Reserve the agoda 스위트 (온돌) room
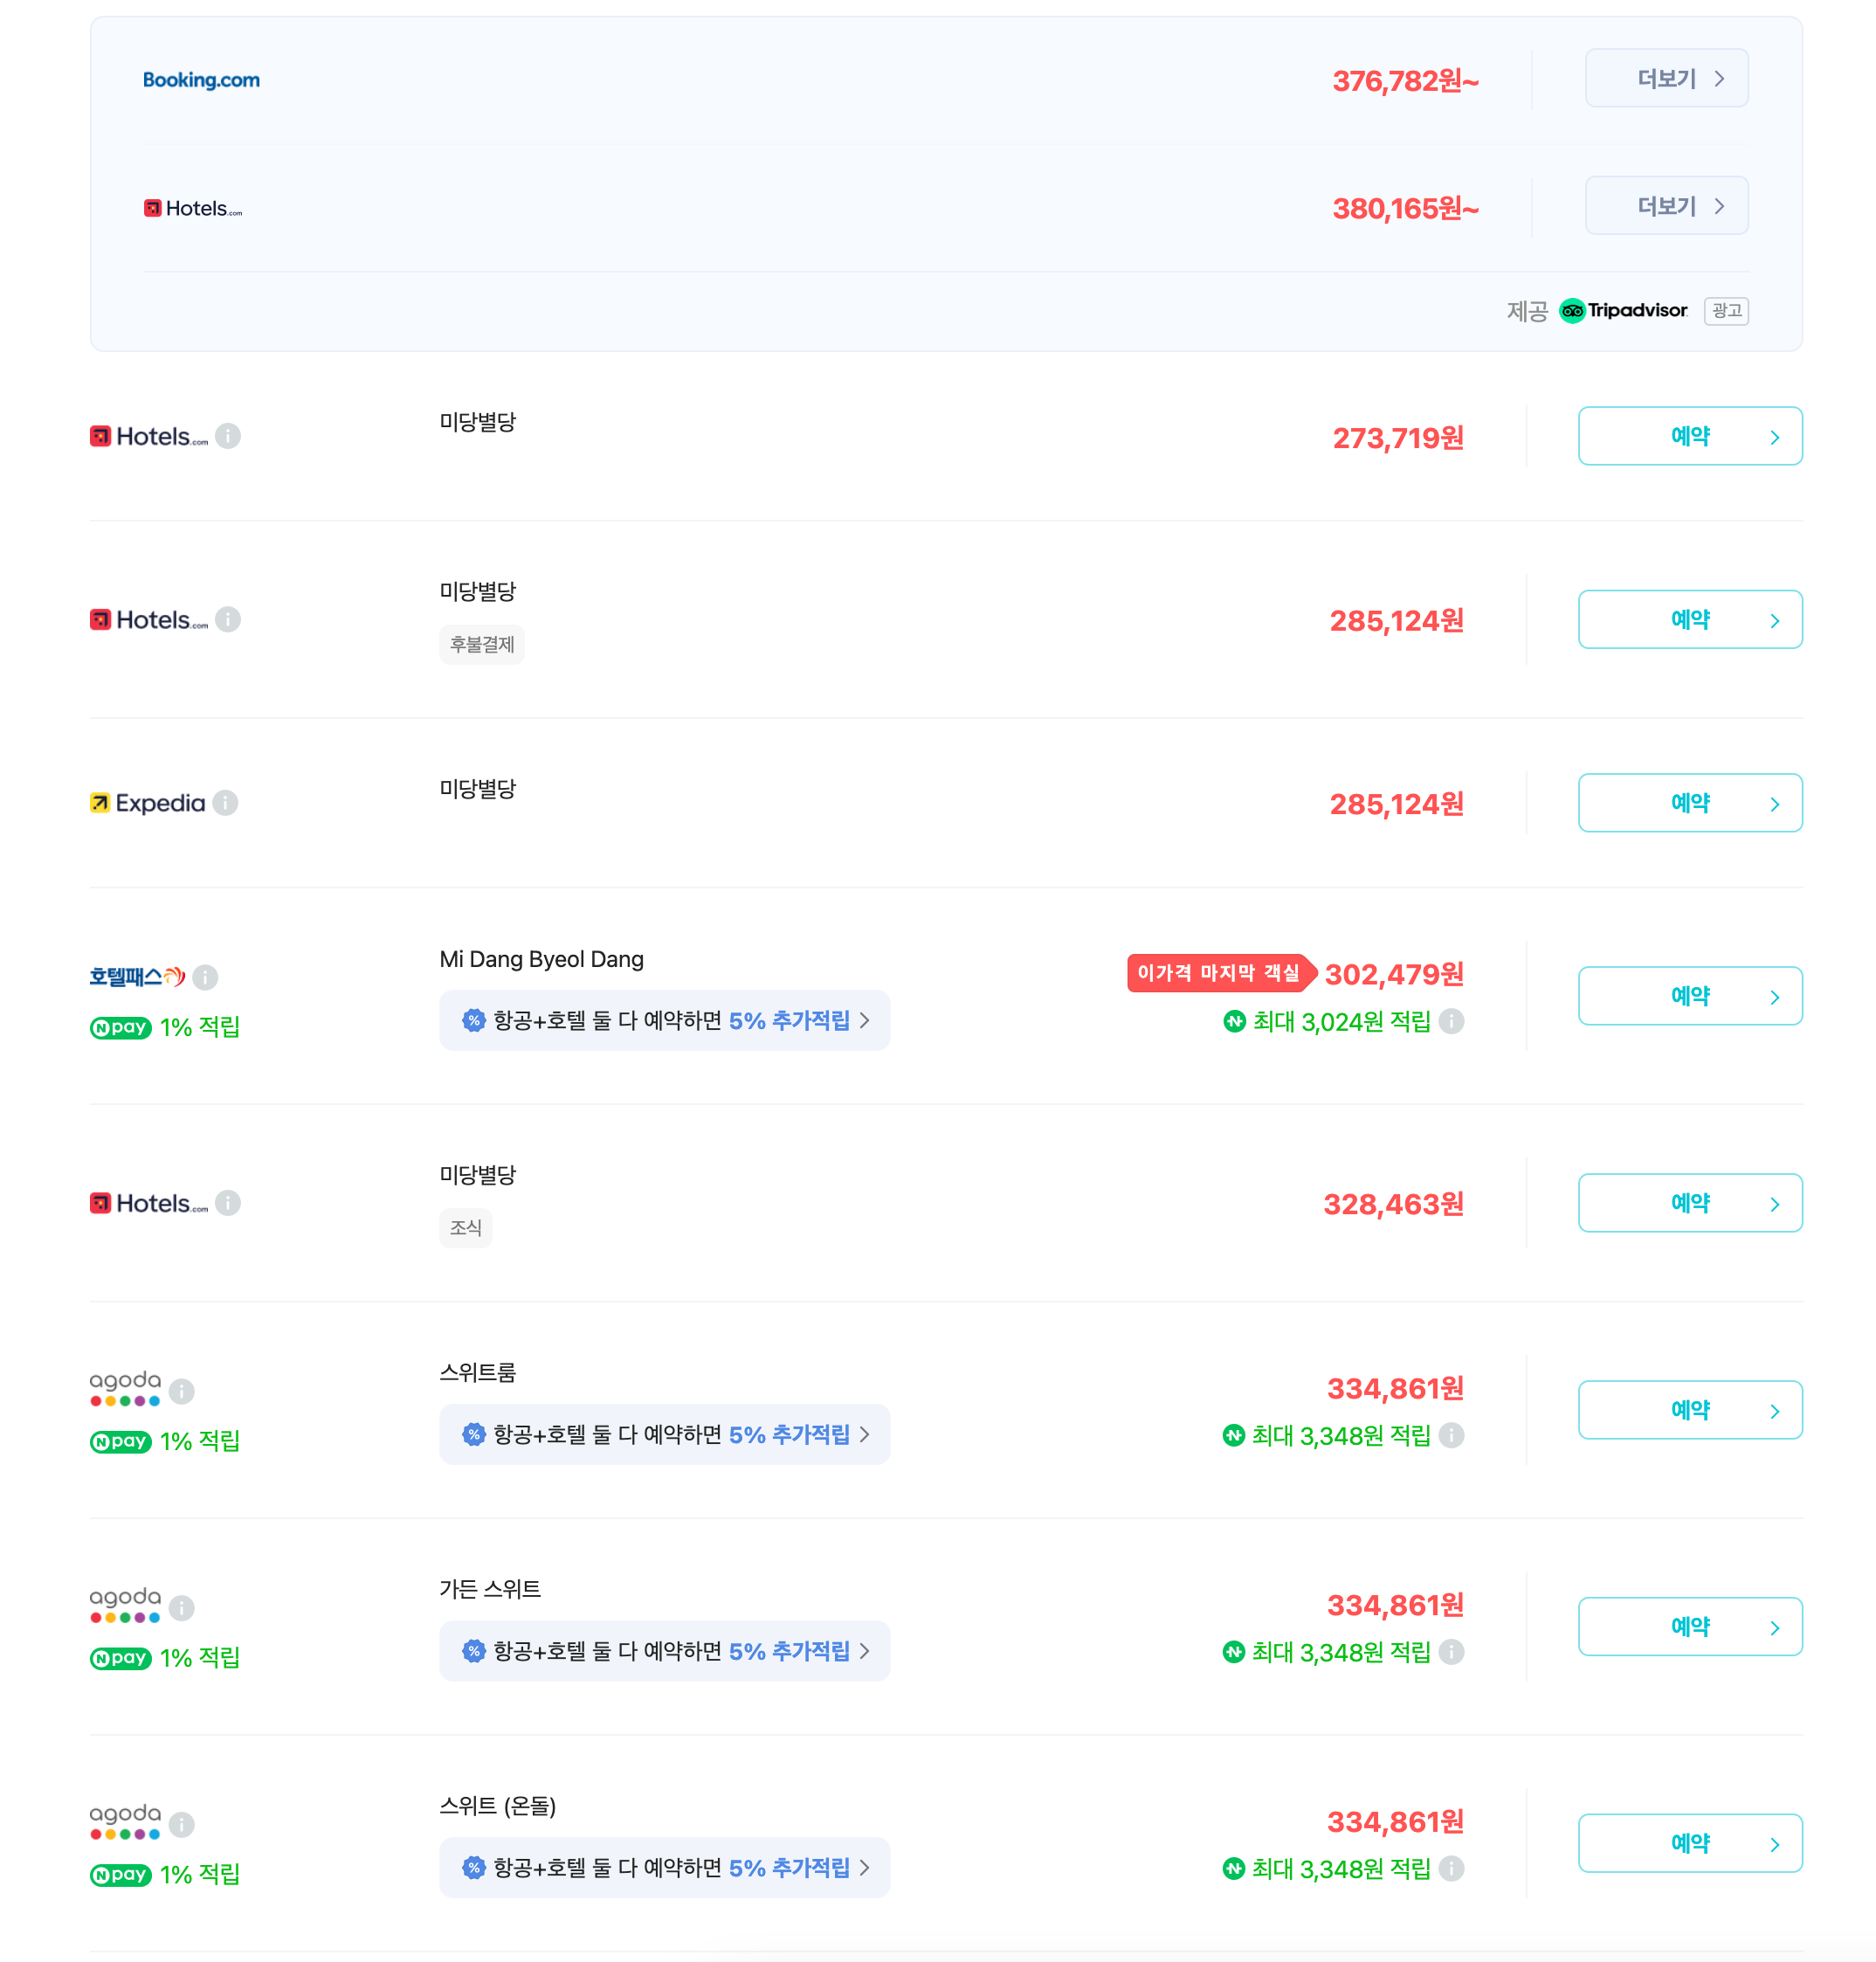1876x1962 pixels. click(x=1689, y=1843)
